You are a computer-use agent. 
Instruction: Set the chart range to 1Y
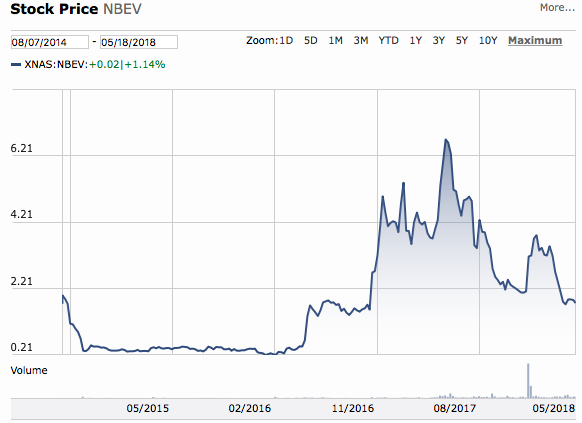coord(416,40)
